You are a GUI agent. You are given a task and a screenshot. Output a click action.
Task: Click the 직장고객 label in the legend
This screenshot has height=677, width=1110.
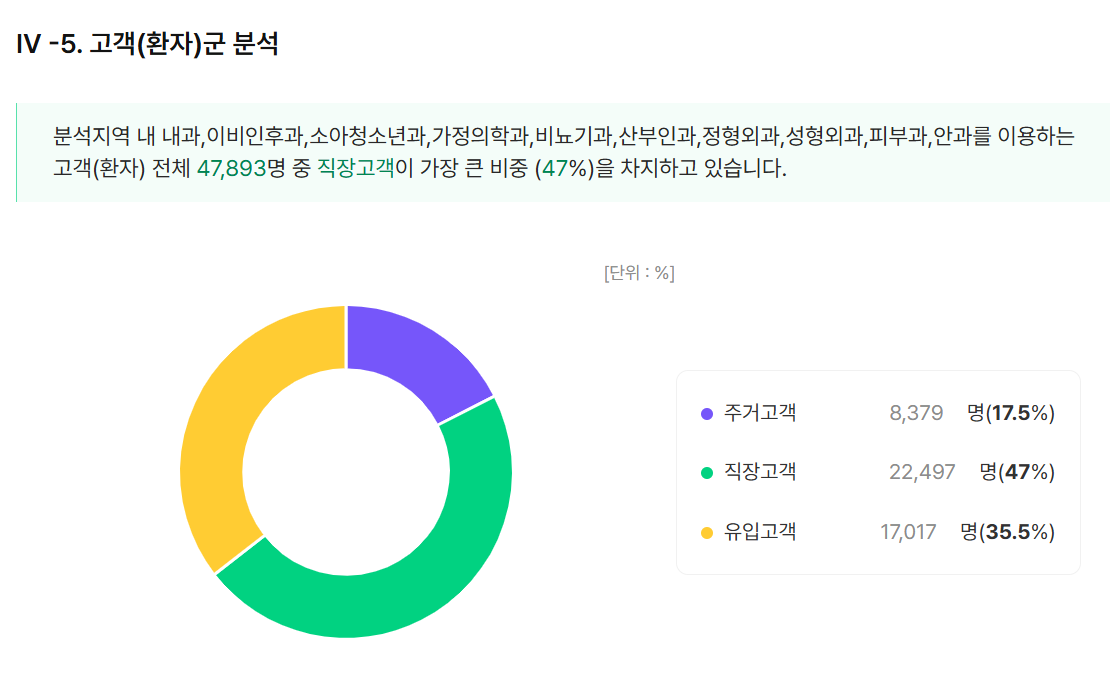(x=760, y=472)
